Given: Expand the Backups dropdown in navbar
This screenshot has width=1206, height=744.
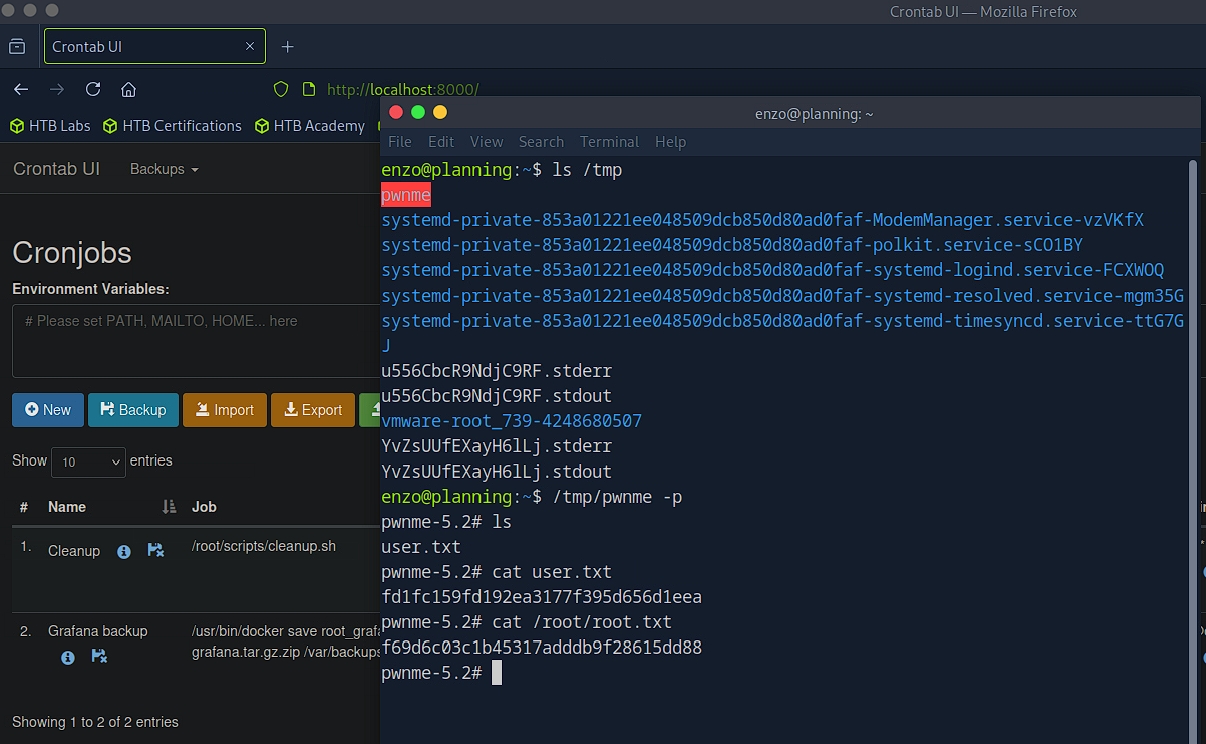Looking at the screenshot, I should click(164, 169).
